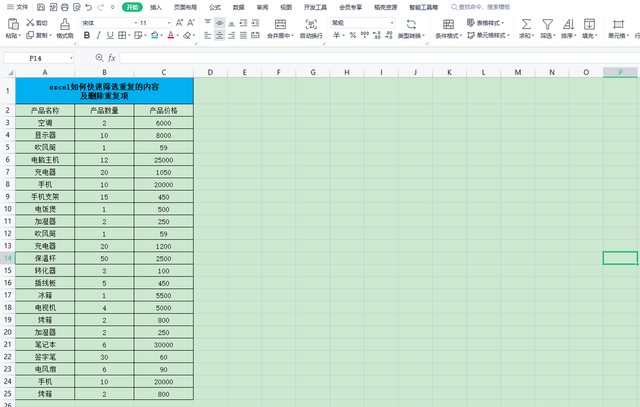Switch to the Review (审阅) tab
Image resolution: width=640 pixels, height=407 pixels.
pyautogui.click(x=262, y=7)
